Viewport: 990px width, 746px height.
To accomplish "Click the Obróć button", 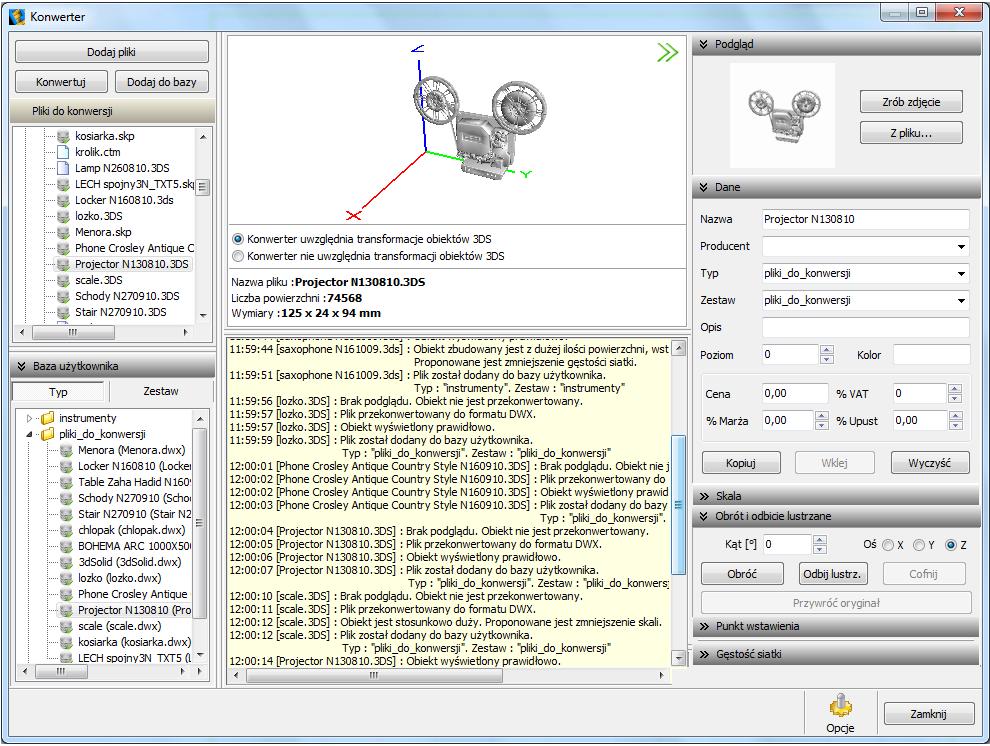I will pyautogui.click(x=742, y=574).
